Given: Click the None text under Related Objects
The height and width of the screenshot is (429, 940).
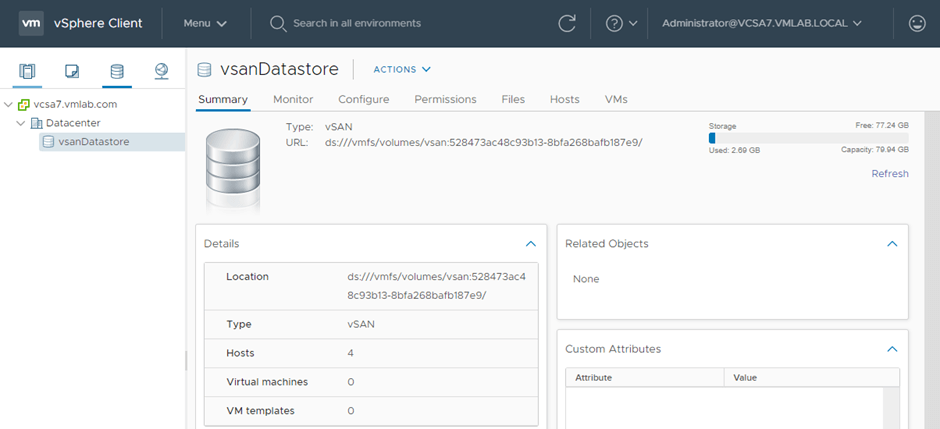Looking at the screenshot, I should click(x=586, y=279).
